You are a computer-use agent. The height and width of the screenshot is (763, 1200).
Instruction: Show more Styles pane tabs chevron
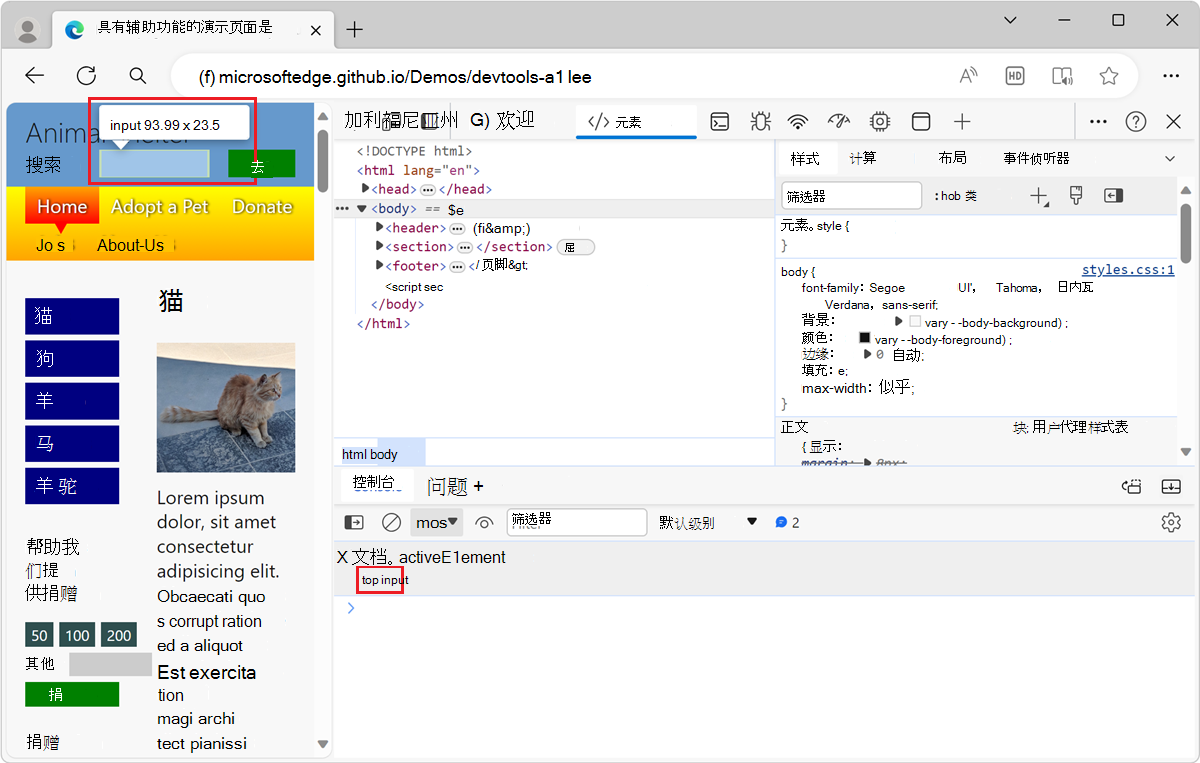[1170, 158]
